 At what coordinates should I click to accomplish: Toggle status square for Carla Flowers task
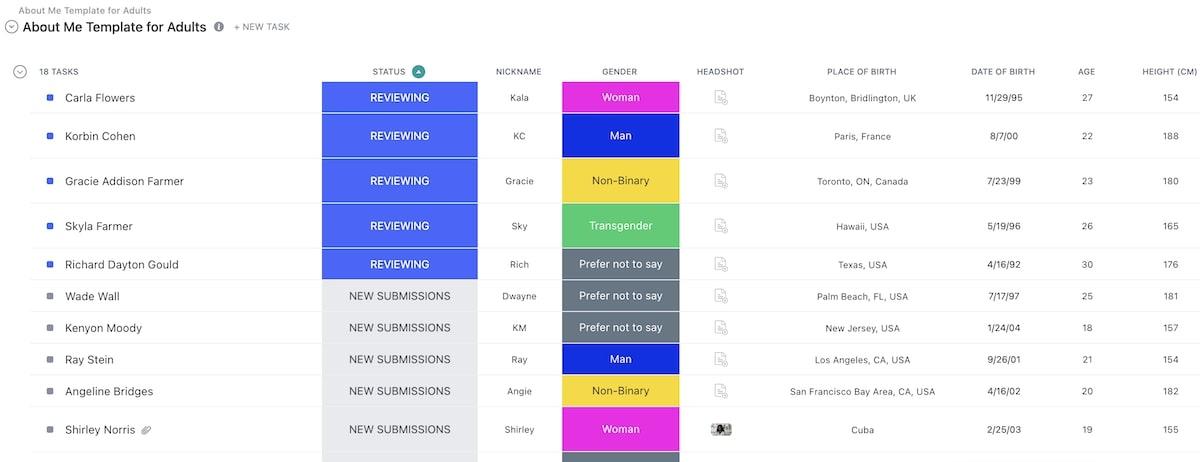(50, 98)
